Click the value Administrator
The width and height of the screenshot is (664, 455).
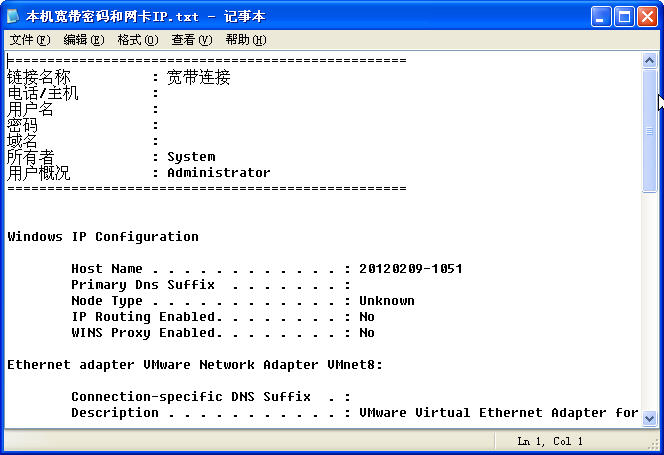[219, 173]
